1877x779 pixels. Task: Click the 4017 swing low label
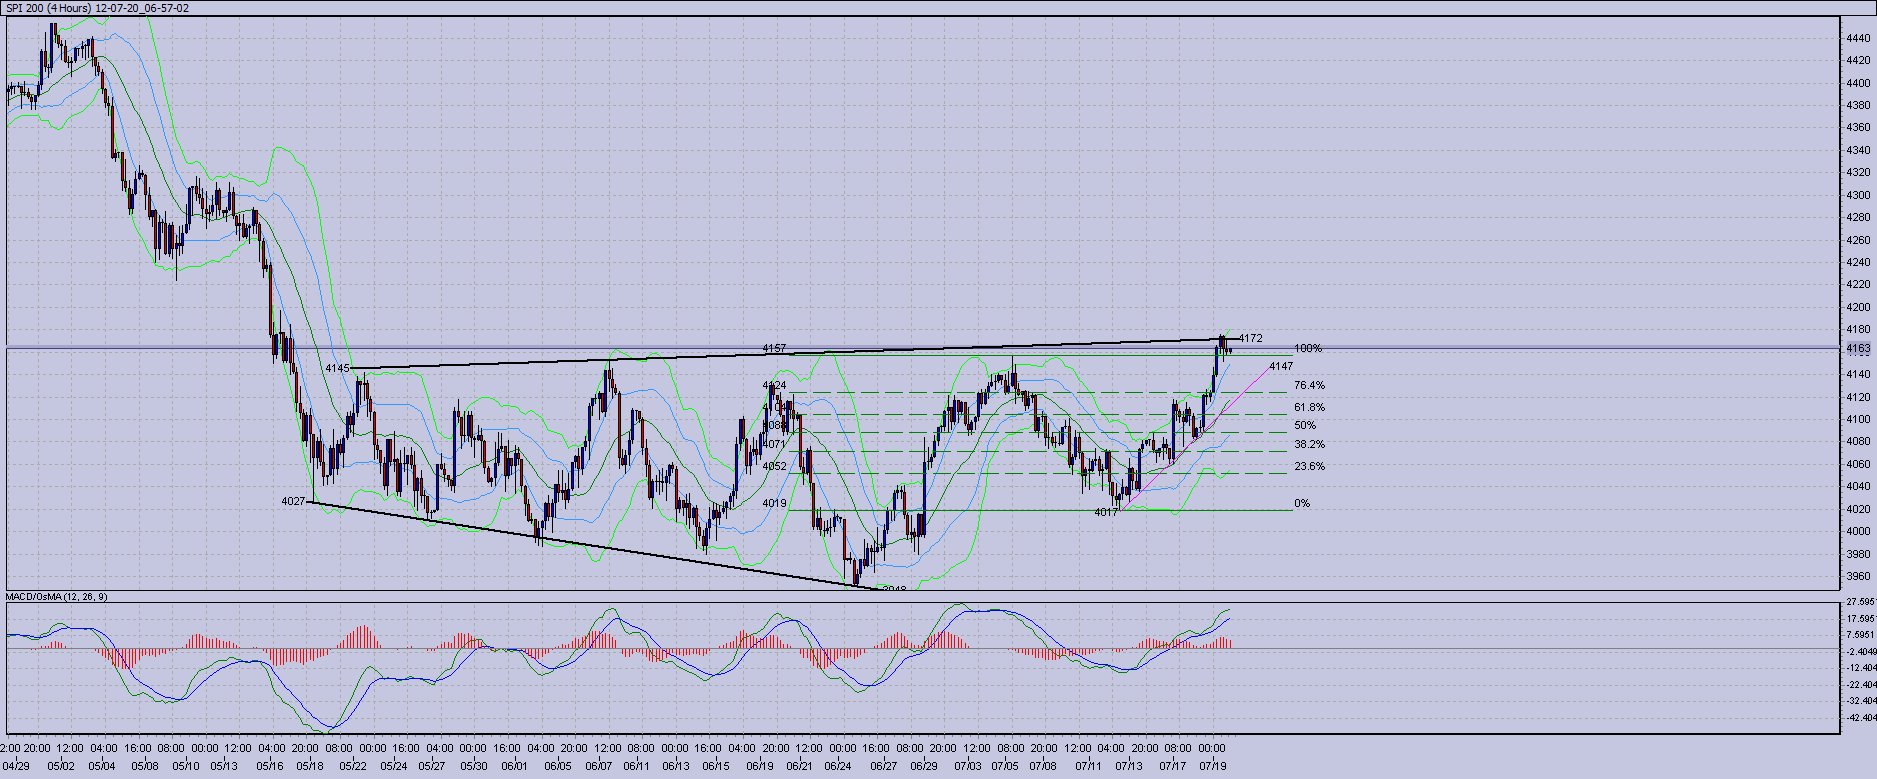click(x=1105, y=512)
